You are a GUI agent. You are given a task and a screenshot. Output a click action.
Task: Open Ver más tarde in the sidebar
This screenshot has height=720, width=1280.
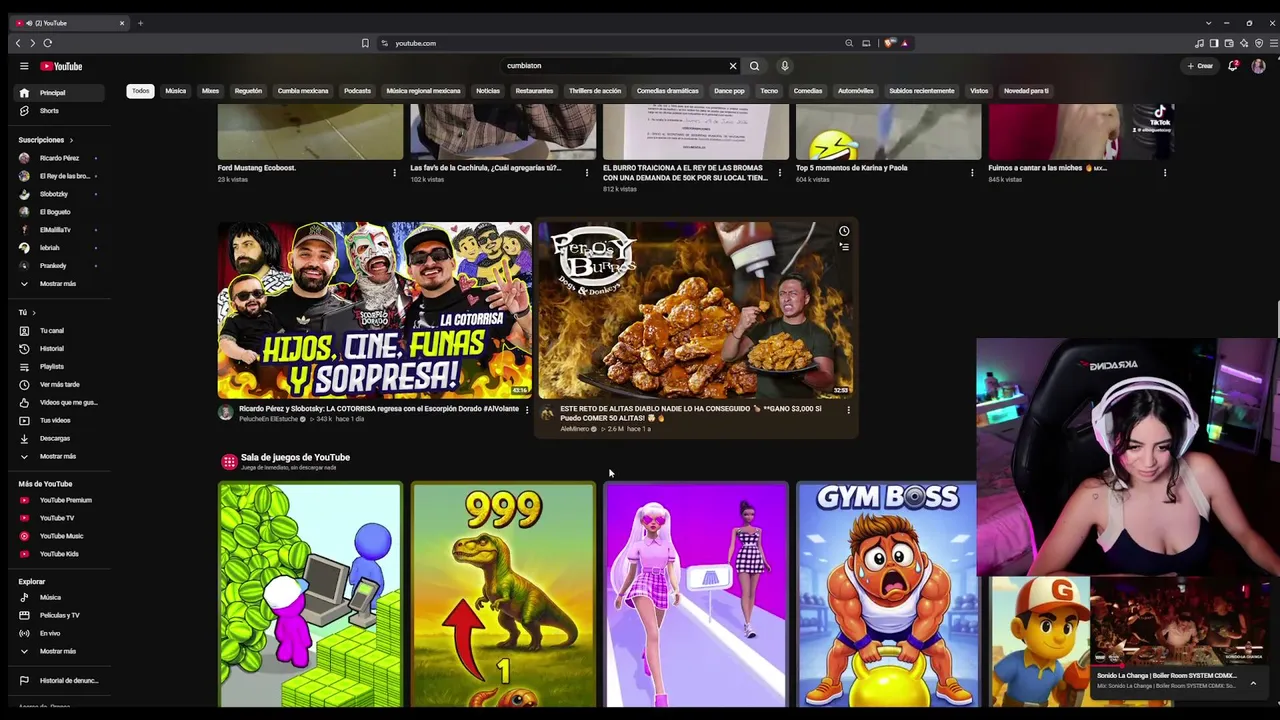click(60, 385)
